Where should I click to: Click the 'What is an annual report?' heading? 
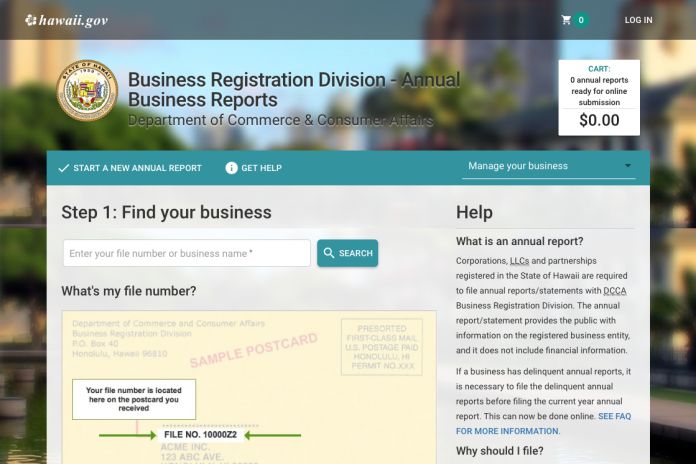pyautogui.click(x=519, y=241)
